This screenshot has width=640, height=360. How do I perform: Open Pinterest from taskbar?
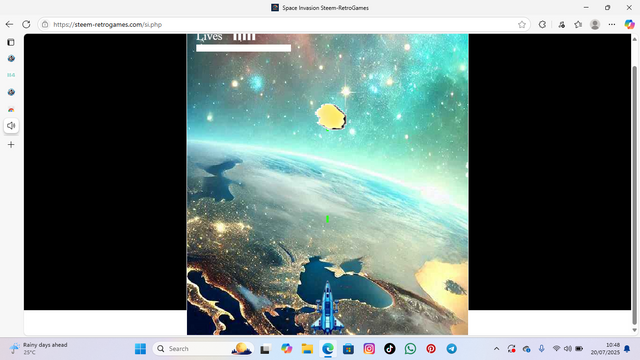pyautogui.click(x=431, y=349)
